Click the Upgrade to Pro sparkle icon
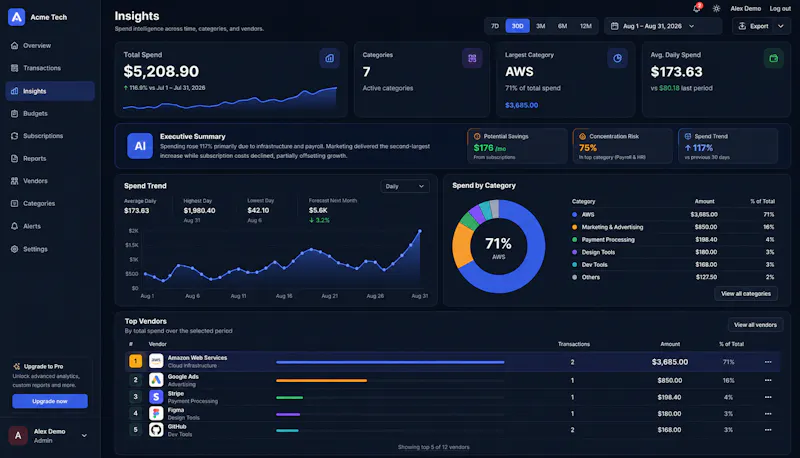Image resolution: width=800 pixels, height=458 pixels. coord(17,366)
